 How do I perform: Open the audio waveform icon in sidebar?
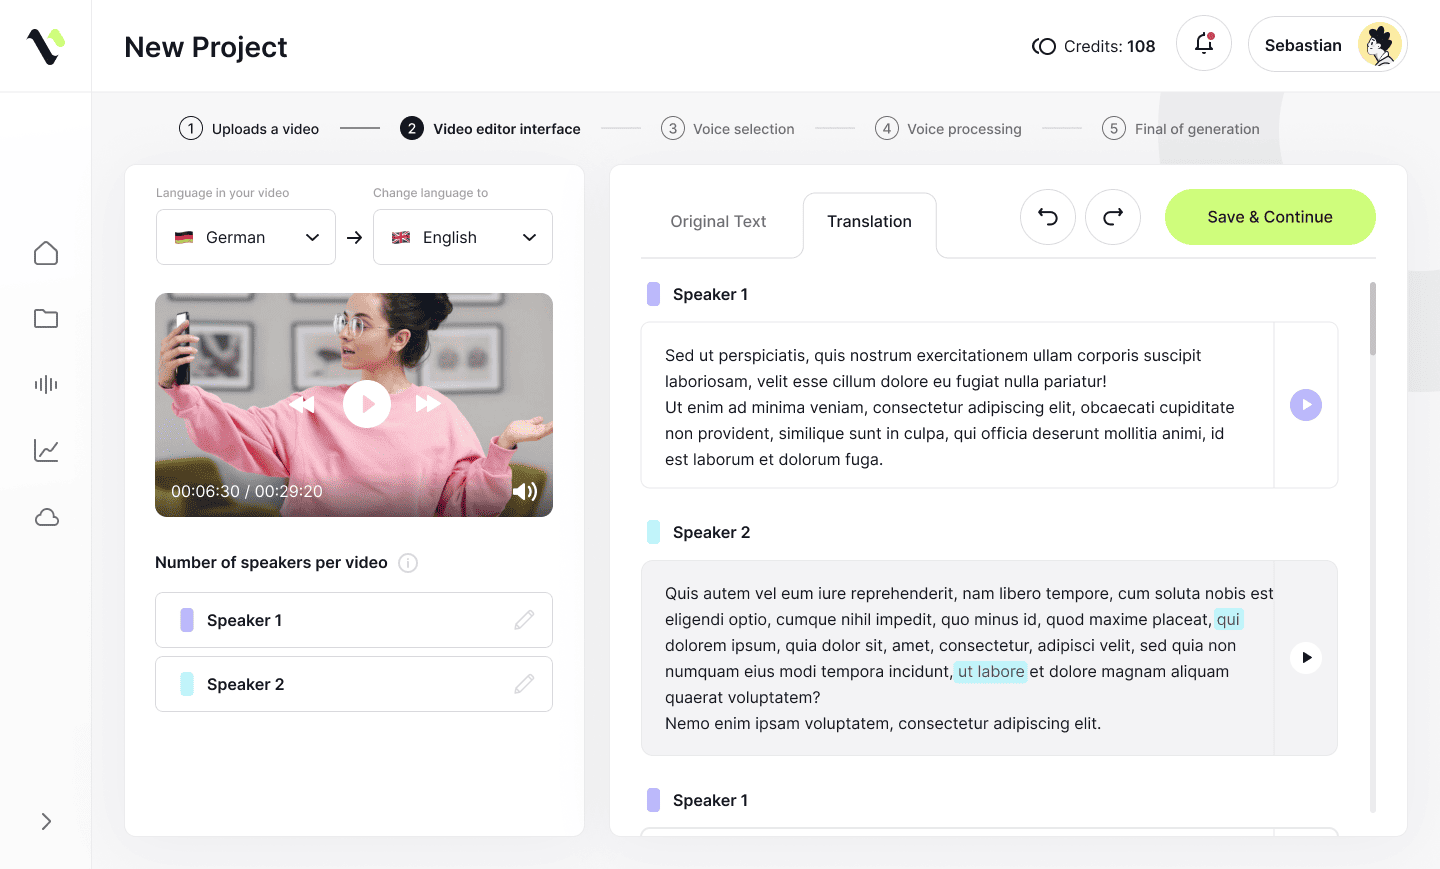click(46, 384)
